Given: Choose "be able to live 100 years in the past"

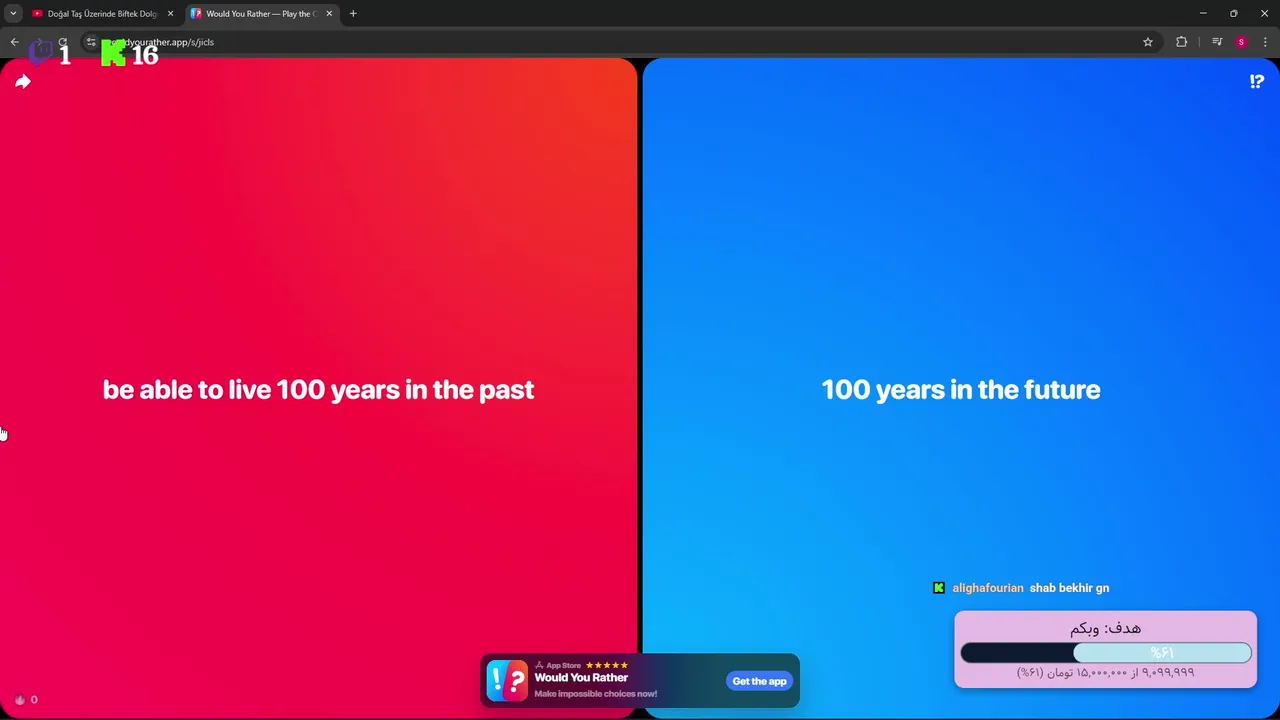Looking at the screenshot, I should pyautogui.click(x=318, y=389).
